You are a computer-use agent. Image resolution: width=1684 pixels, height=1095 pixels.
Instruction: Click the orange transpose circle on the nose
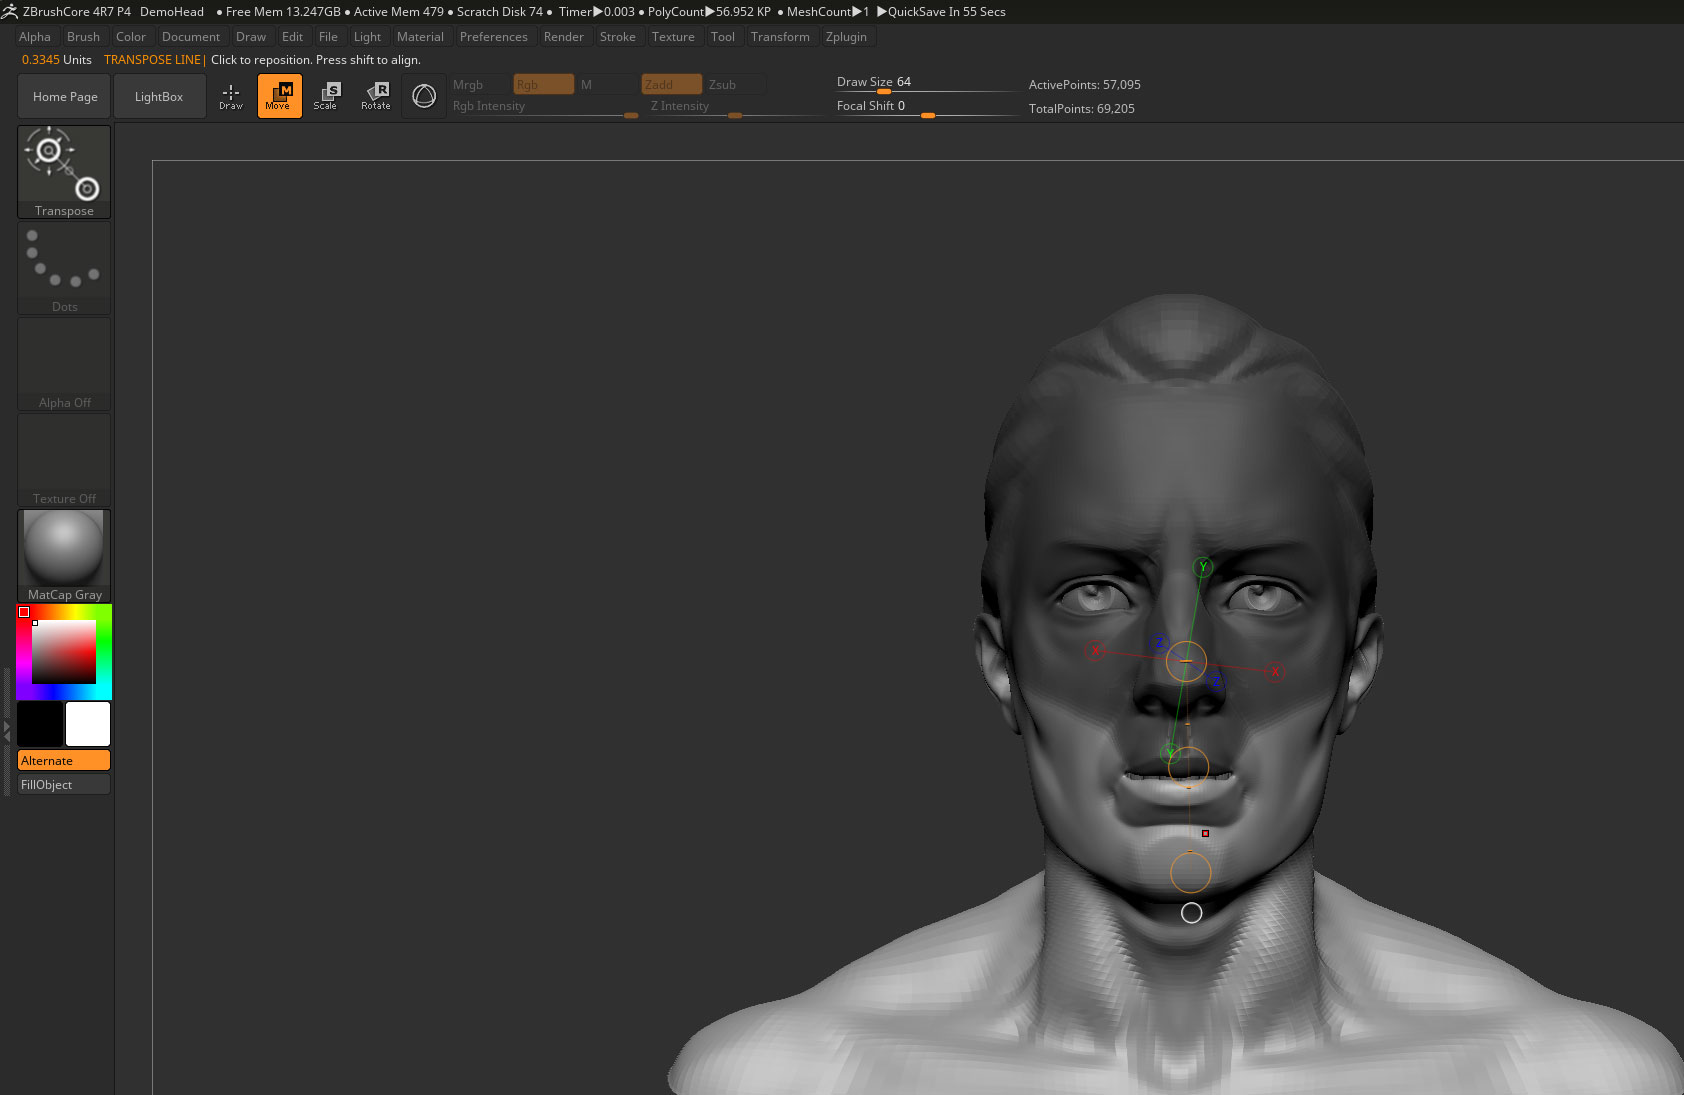click(x=1186, y=661)
